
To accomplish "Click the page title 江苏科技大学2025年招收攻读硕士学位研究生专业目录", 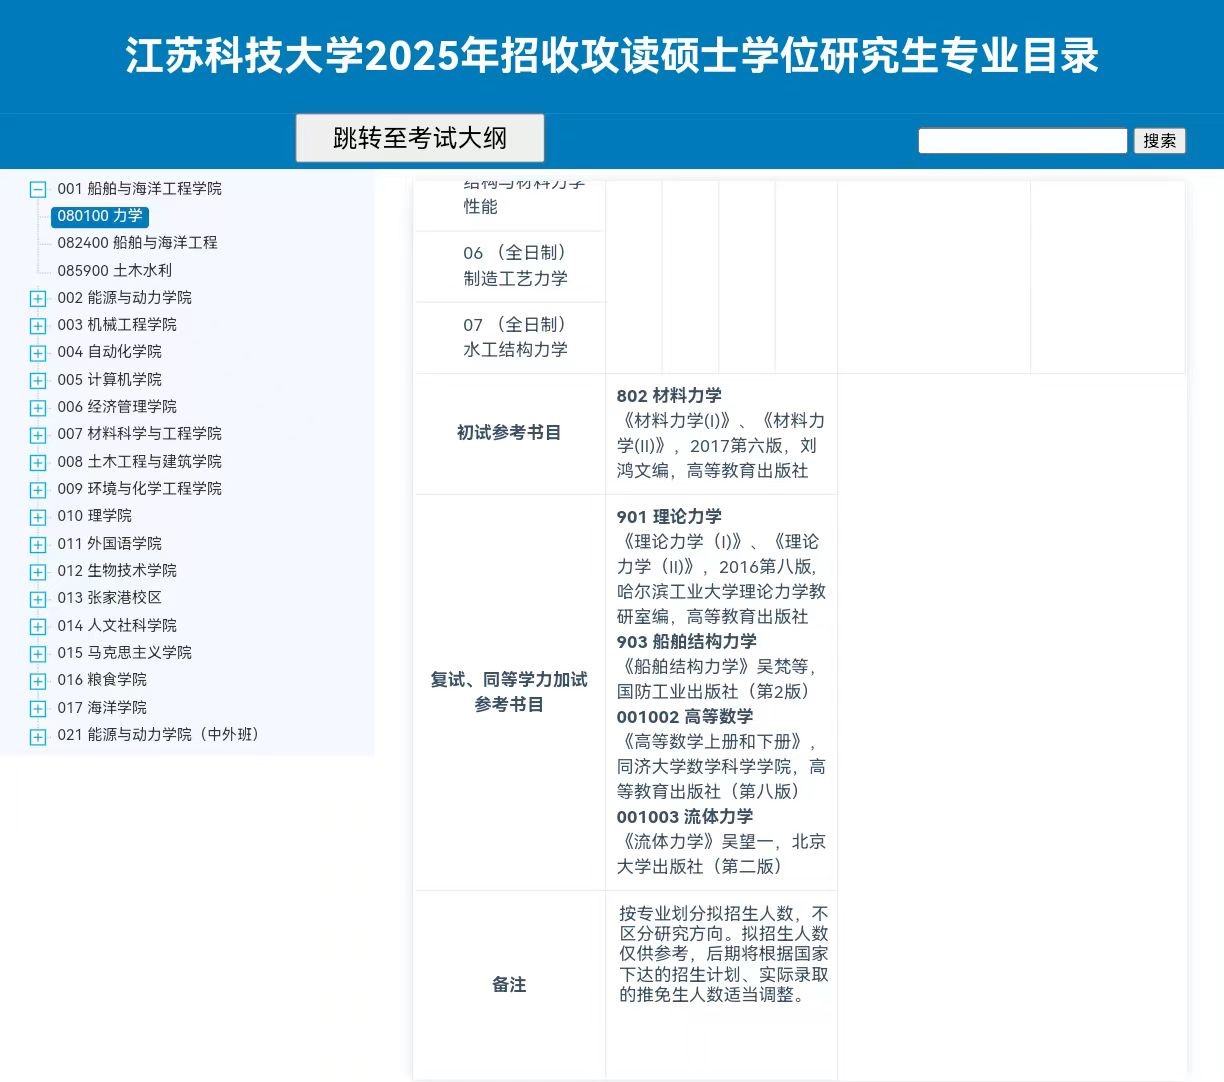I will [x=612, y=55].
